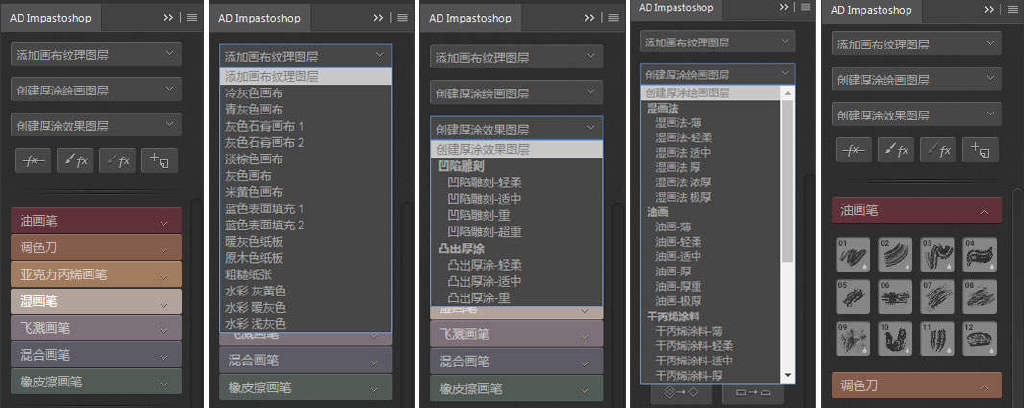Screen dimensions: 1024x408
Task: Select oil brush preset 04
Action: coord(980,254)
